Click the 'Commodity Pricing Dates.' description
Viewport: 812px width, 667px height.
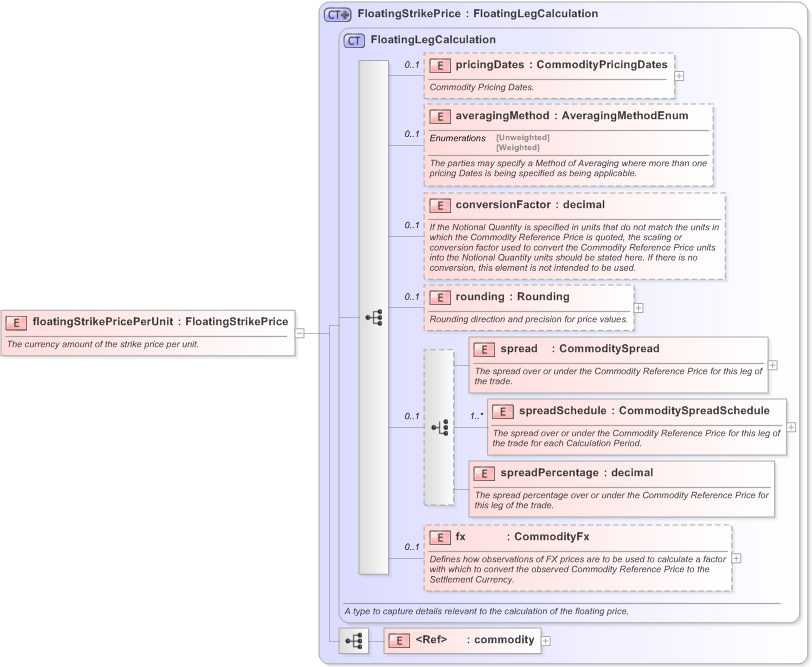pos(482,88)
